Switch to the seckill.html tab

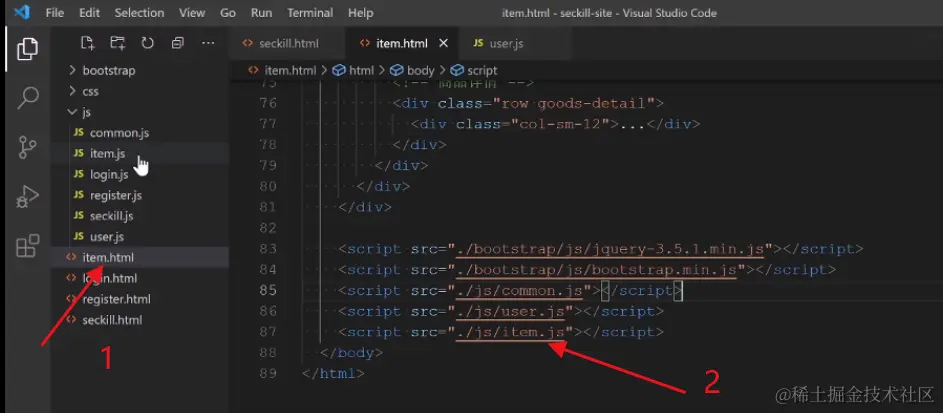[x=288, y=43]
